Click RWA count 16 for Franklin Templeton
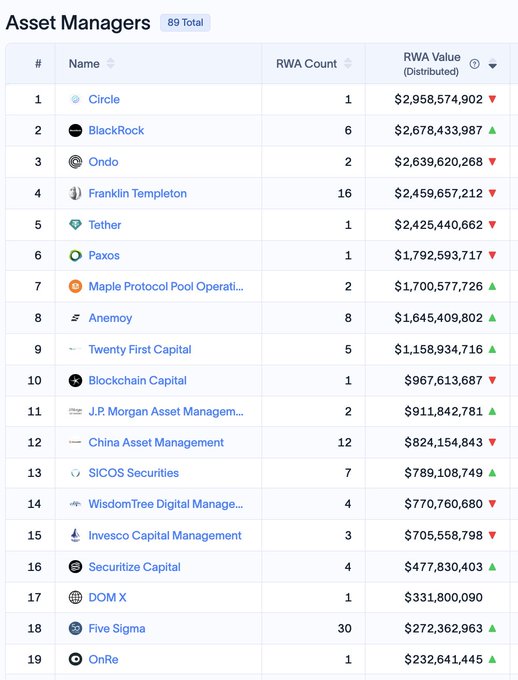The image size is (518, 680). click(345, 193)
